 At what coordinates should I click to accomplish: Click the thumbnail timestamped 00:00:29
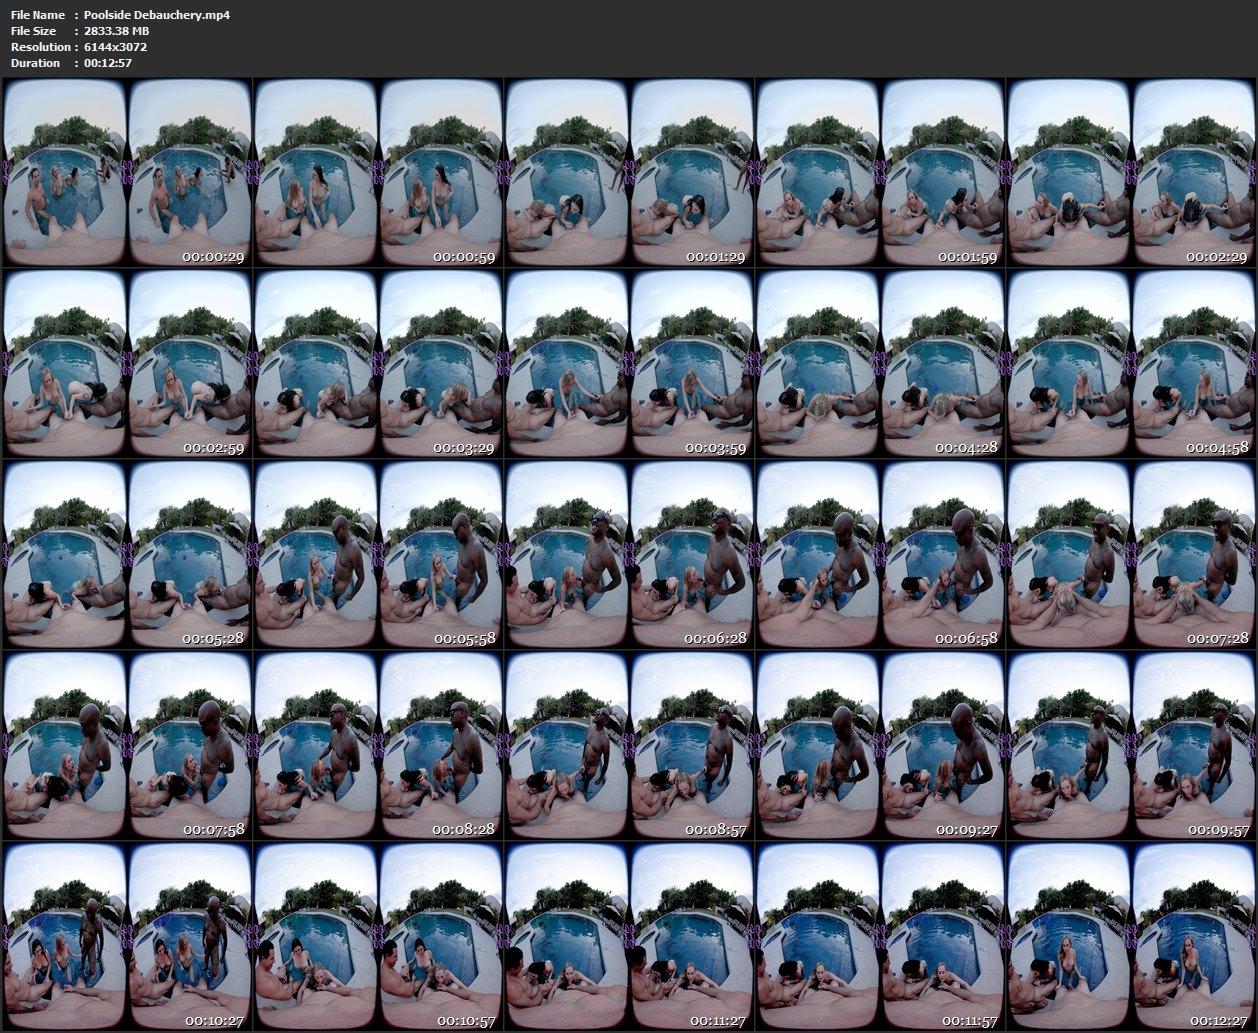(126, 172)
